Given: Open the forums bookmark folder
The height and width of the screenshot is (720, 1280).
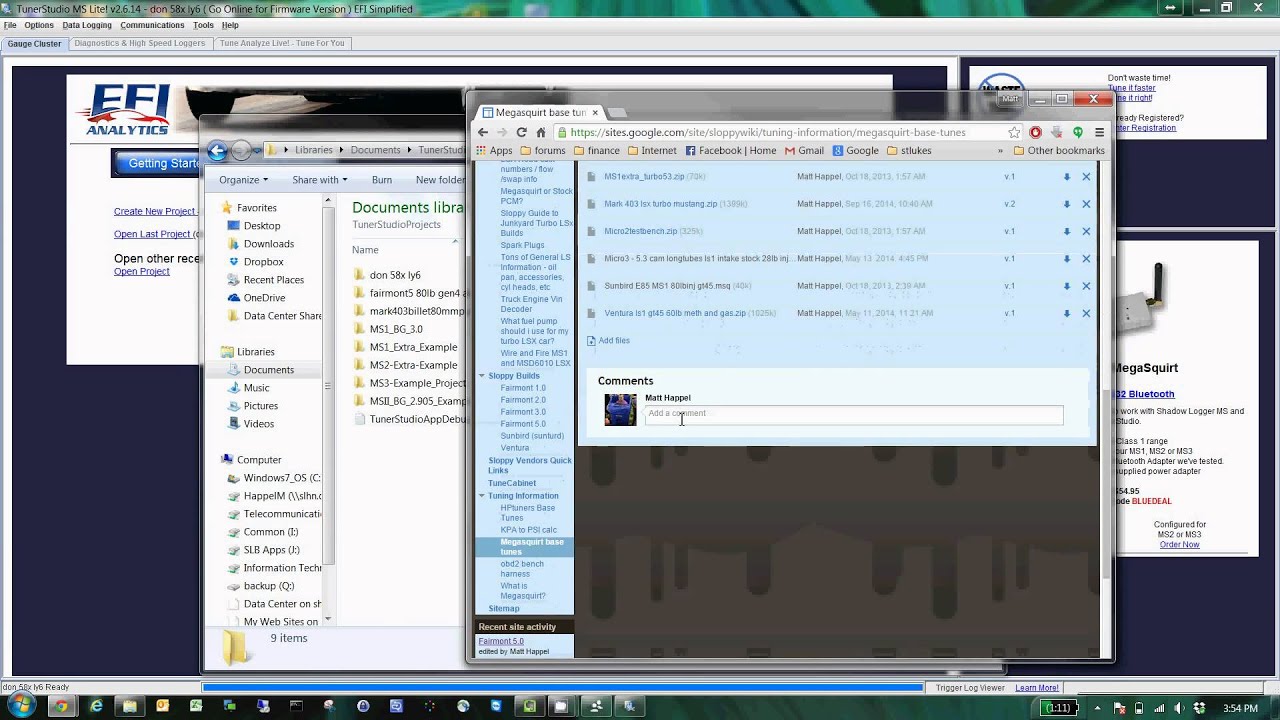Looking at the screenshot, I should pyautogui.click(x=543, y=151).
